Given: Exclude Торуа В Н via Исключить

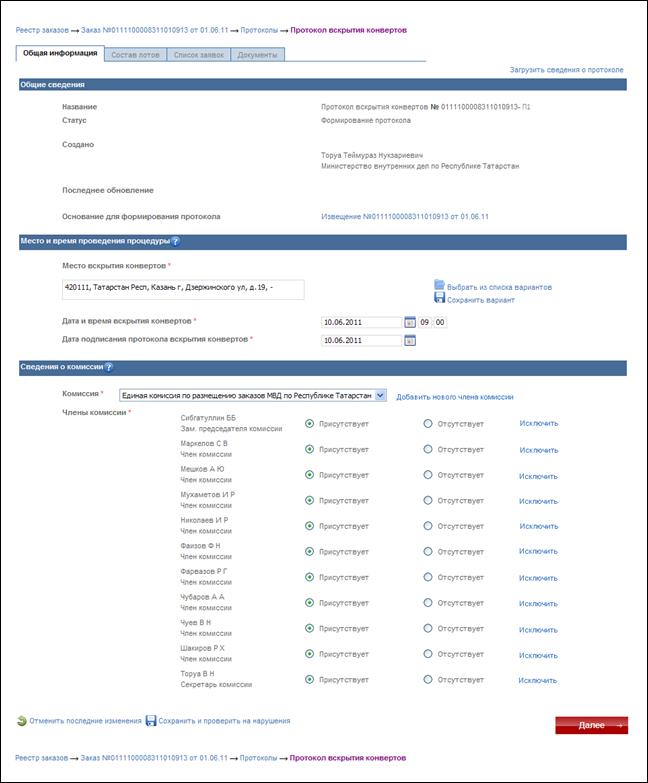Looking at the screenshot, I should pos(538,681).
